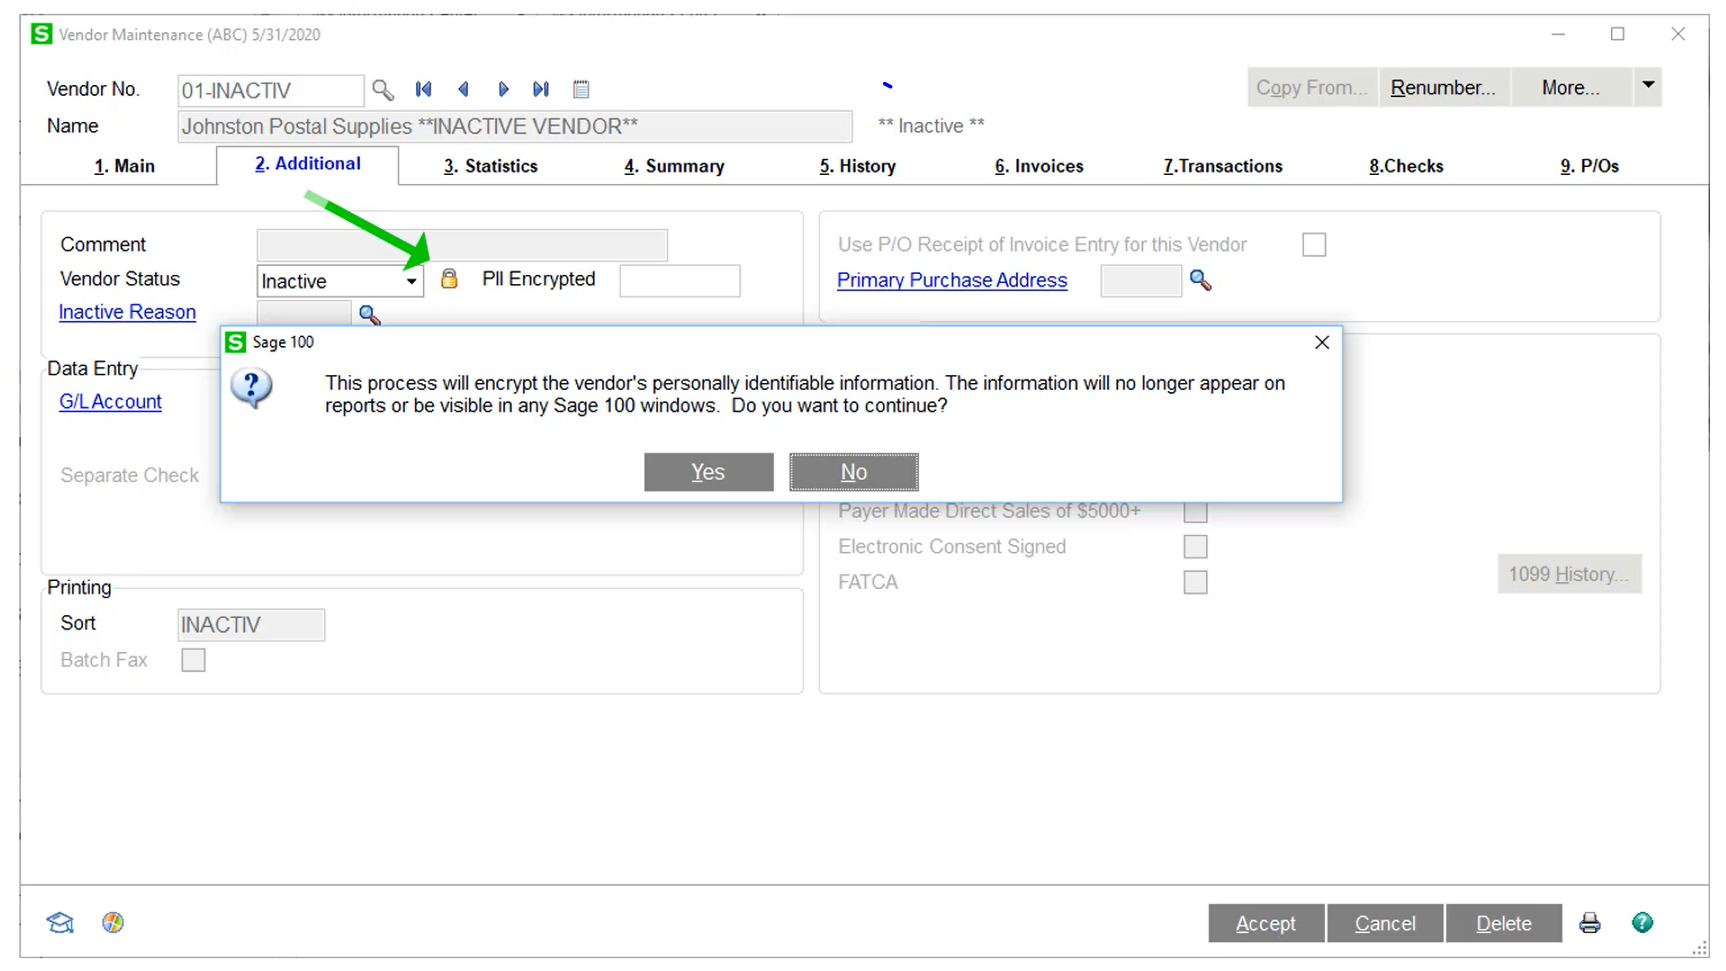Open the Primary Purchase Address lookup
The image size is (1726, 971).
pyautogui.click(x=1201, y=281)
